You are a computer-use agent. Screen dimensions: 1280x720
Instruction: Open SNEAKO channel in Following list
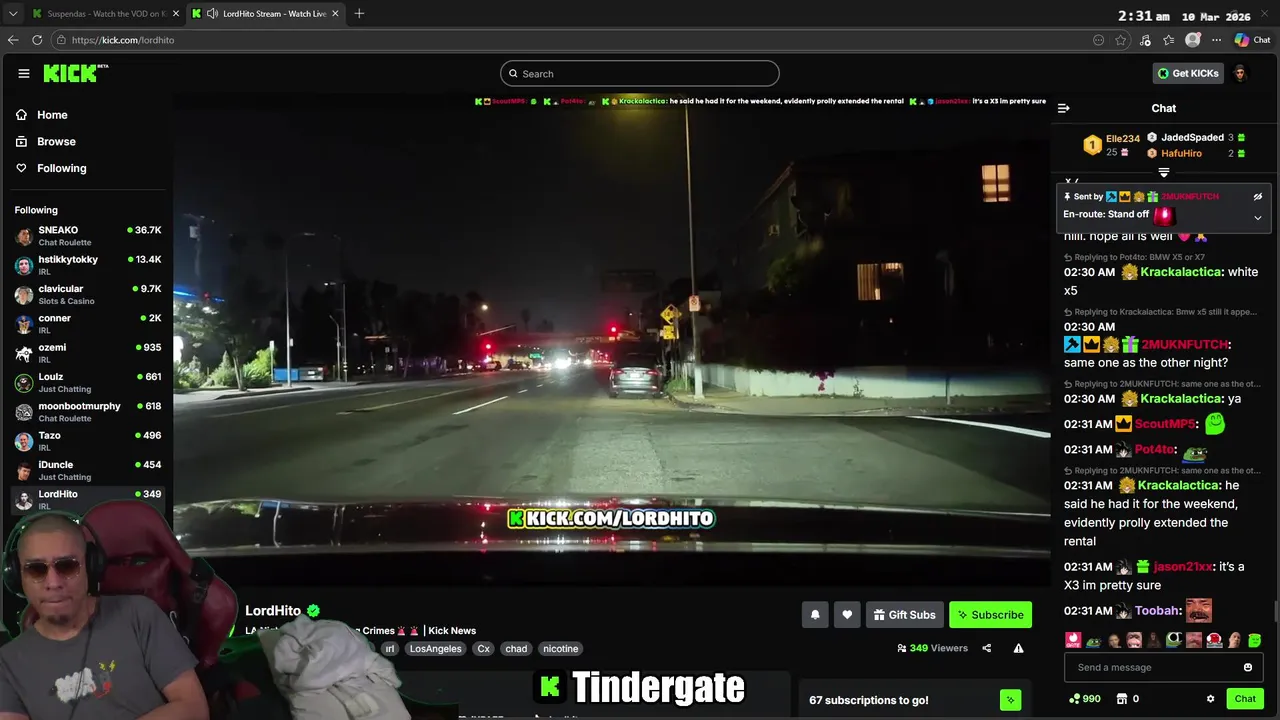pos(88,236)
